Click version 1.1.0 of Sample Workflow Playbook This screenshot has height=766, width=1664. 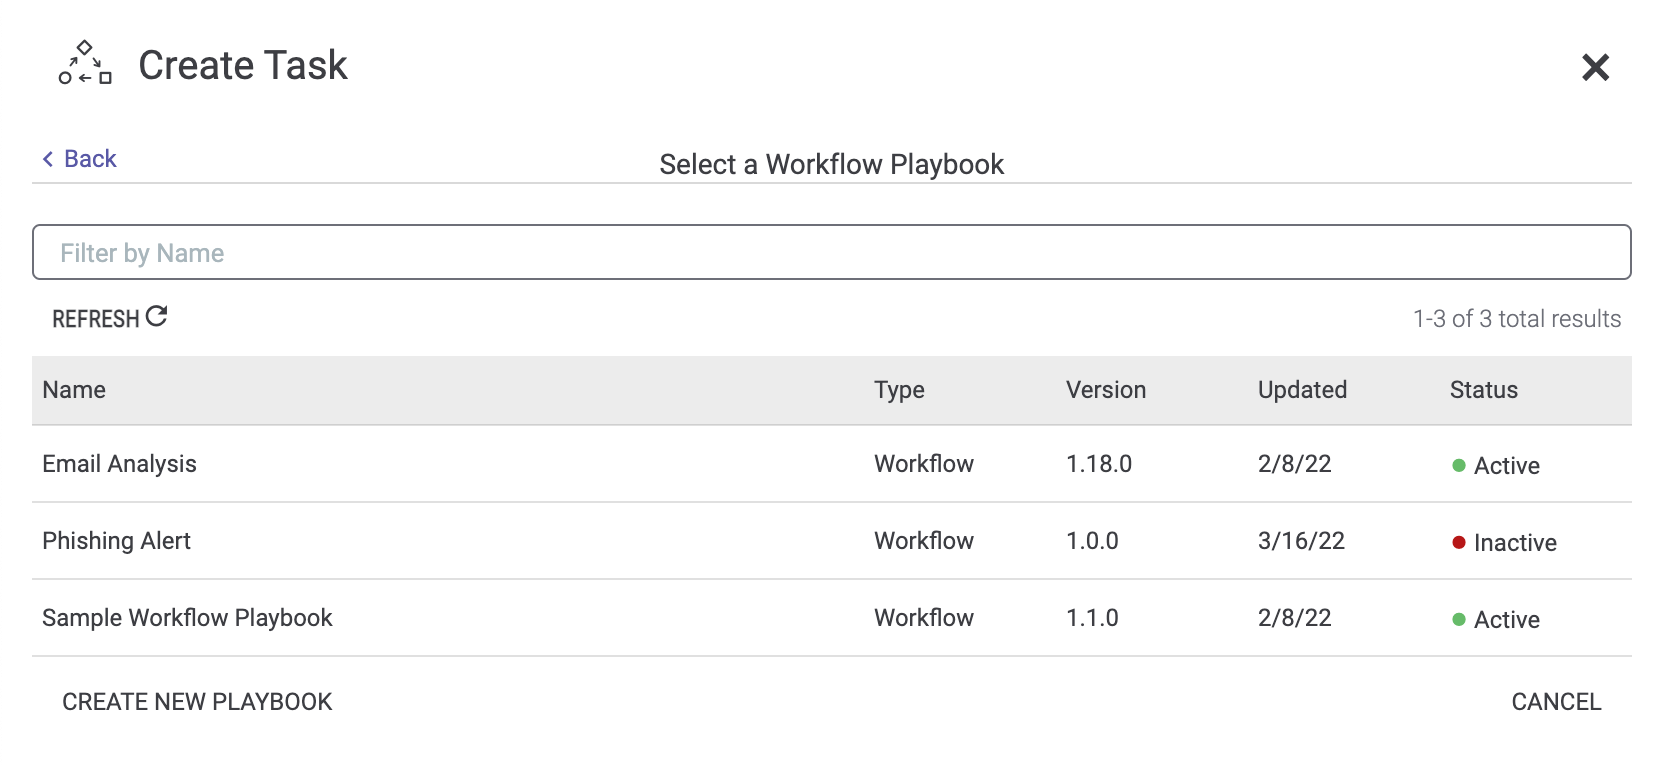tap(1092, 618)
